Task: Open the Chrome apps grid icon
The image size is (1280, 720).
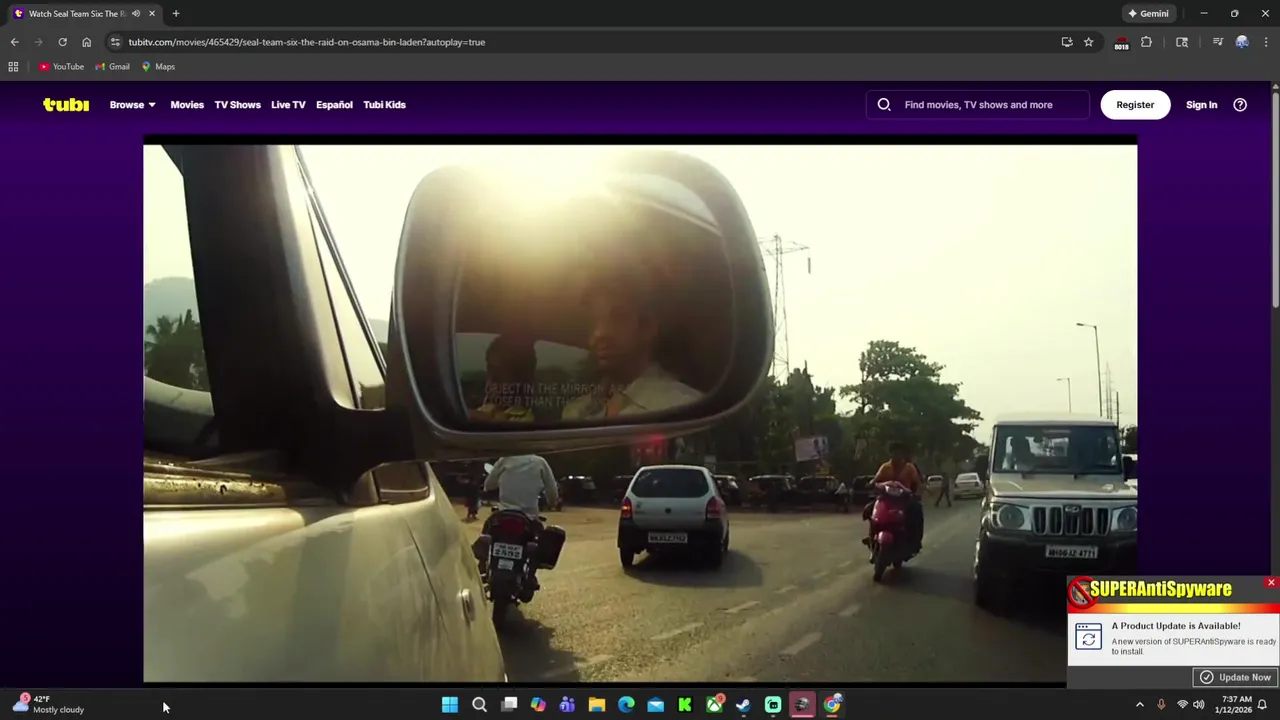Action: point(13,67)
